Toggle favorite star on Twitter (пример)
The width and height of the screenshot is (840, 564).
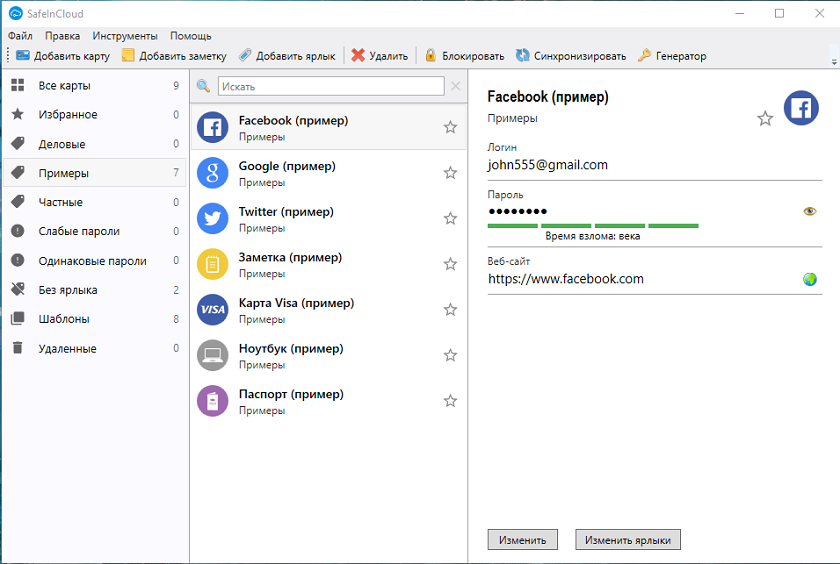pos(450,219)
